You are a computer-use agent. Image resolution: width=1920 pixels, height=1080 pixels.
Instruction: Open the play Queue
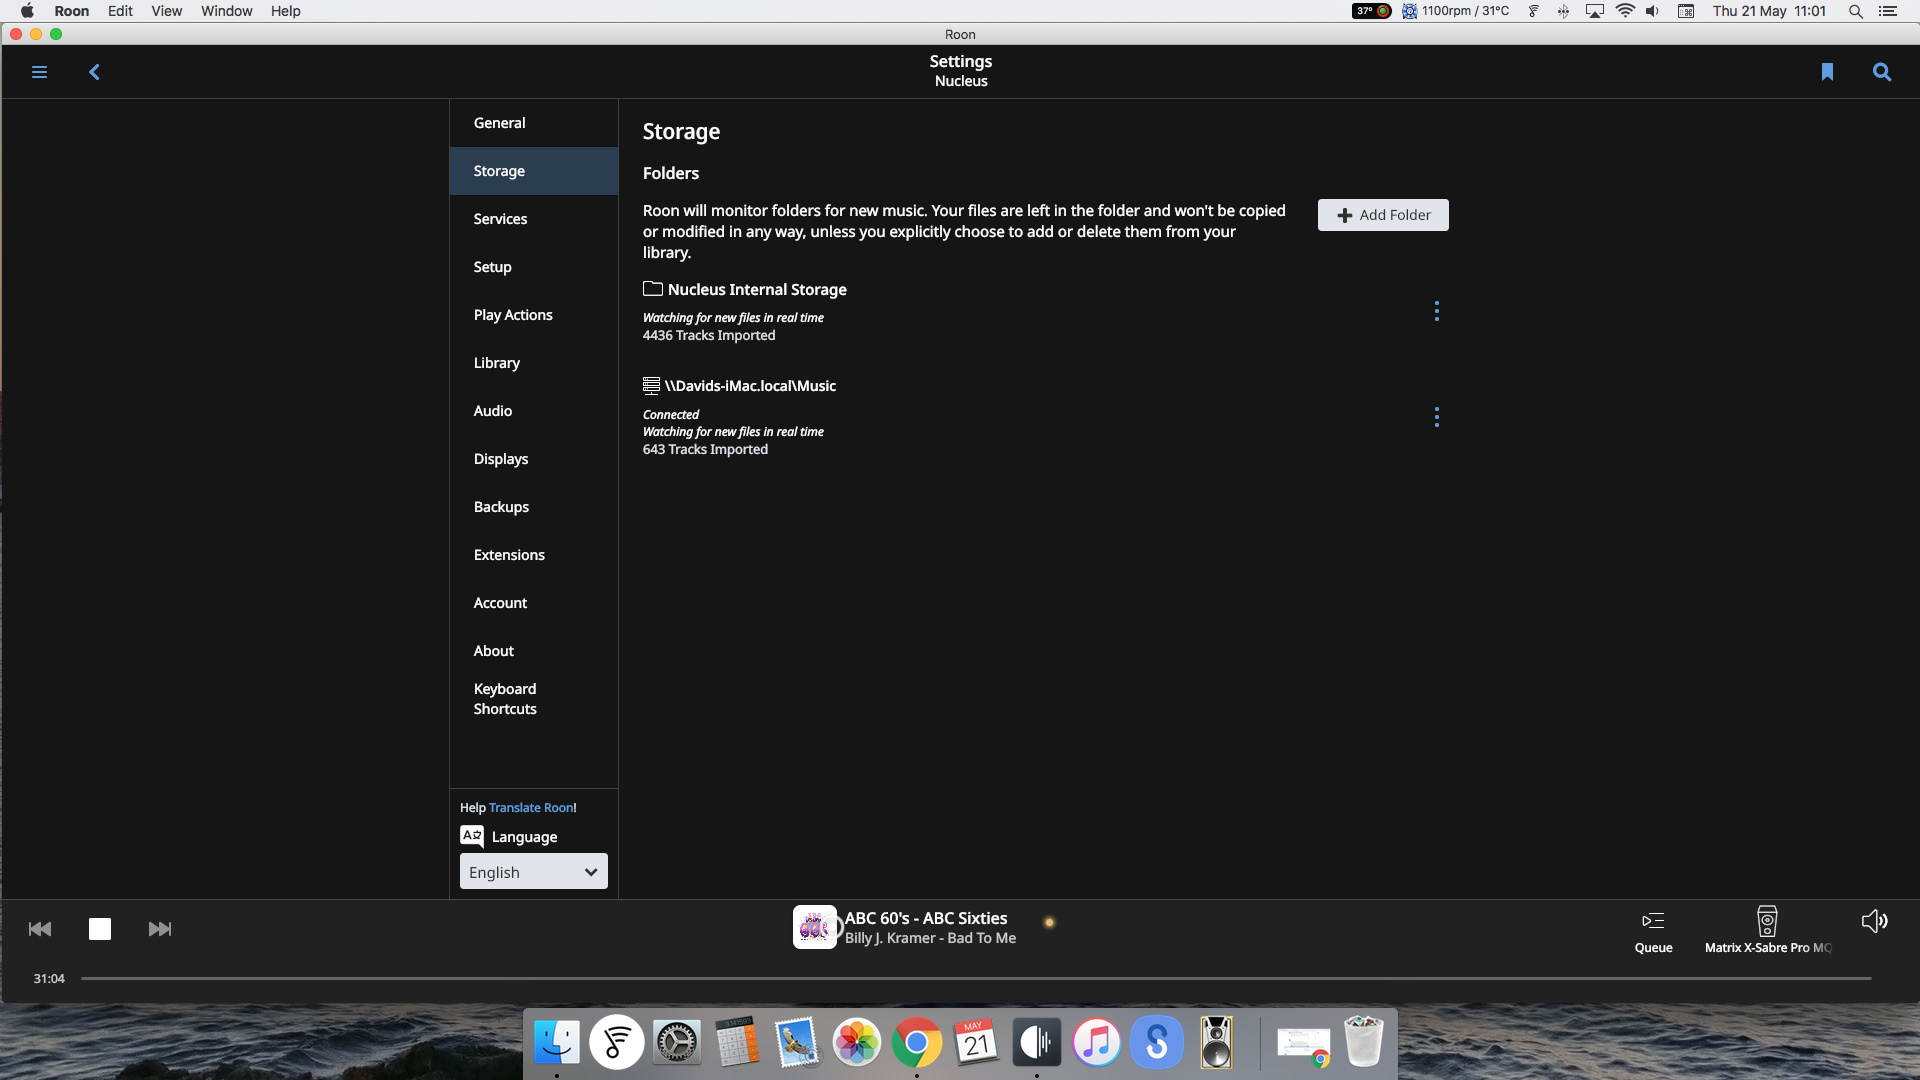(1653, 931)
